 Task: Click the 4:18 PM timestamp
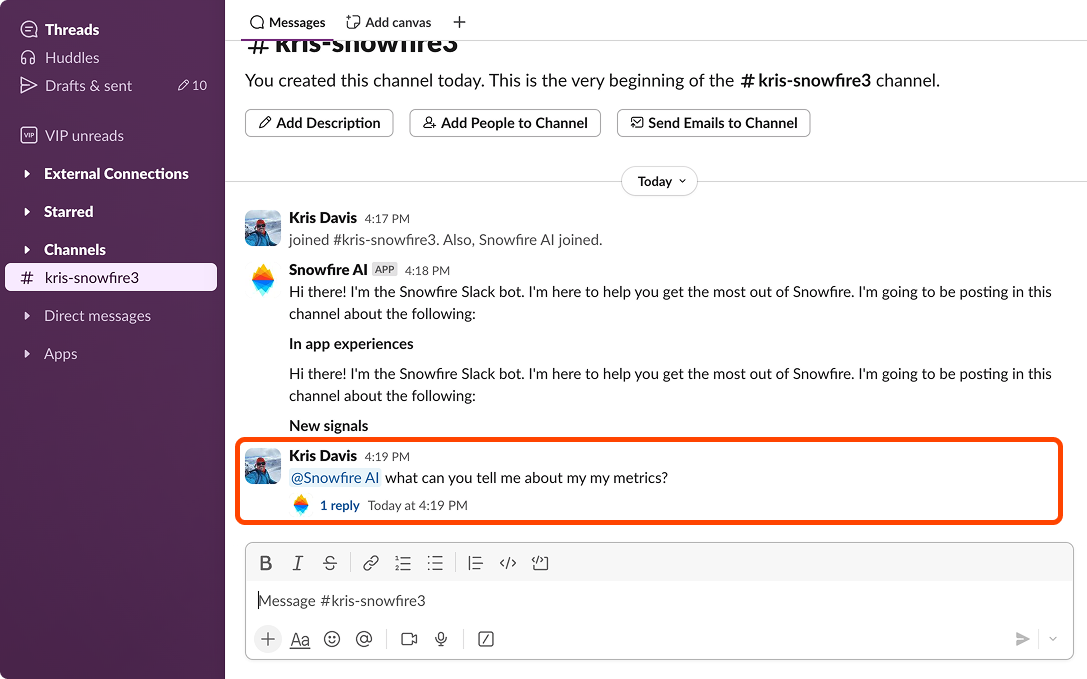pos(427,270)
